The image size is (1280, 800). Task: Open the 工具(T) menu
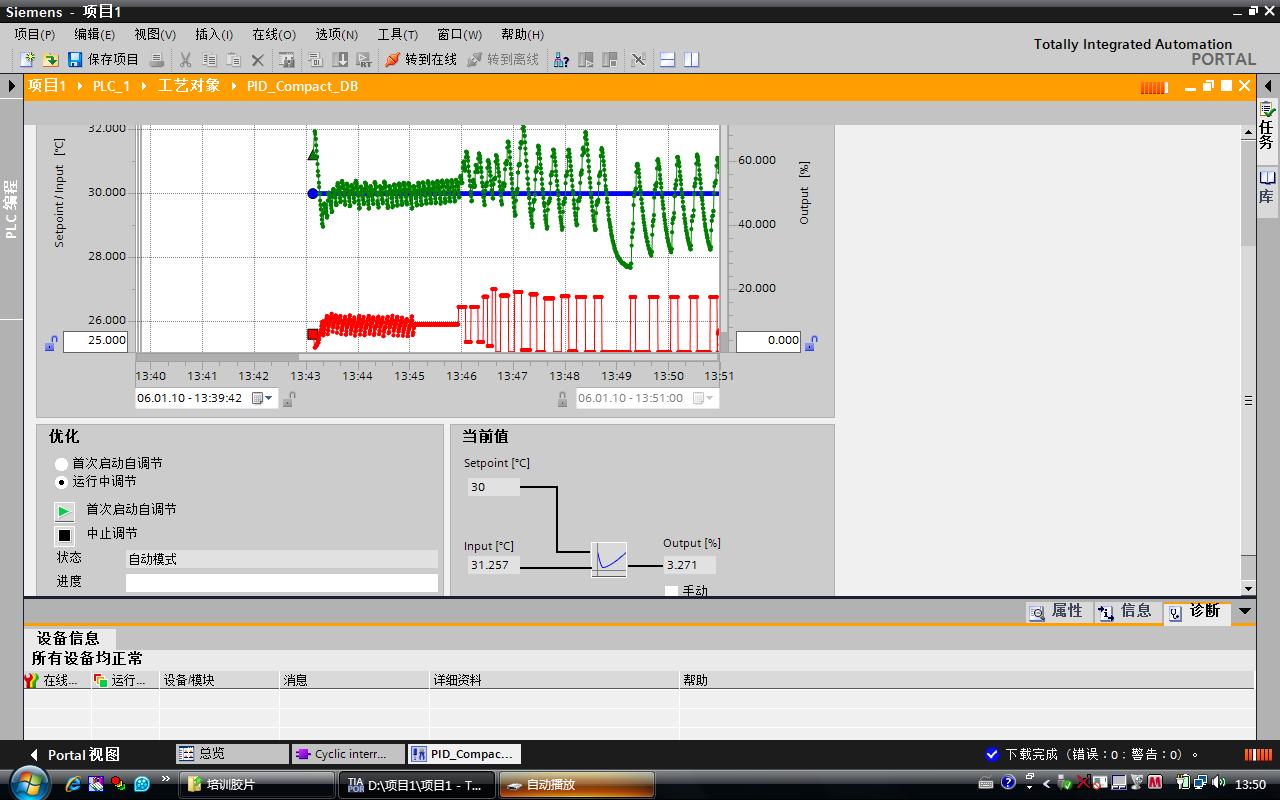(x=398, y=35)
